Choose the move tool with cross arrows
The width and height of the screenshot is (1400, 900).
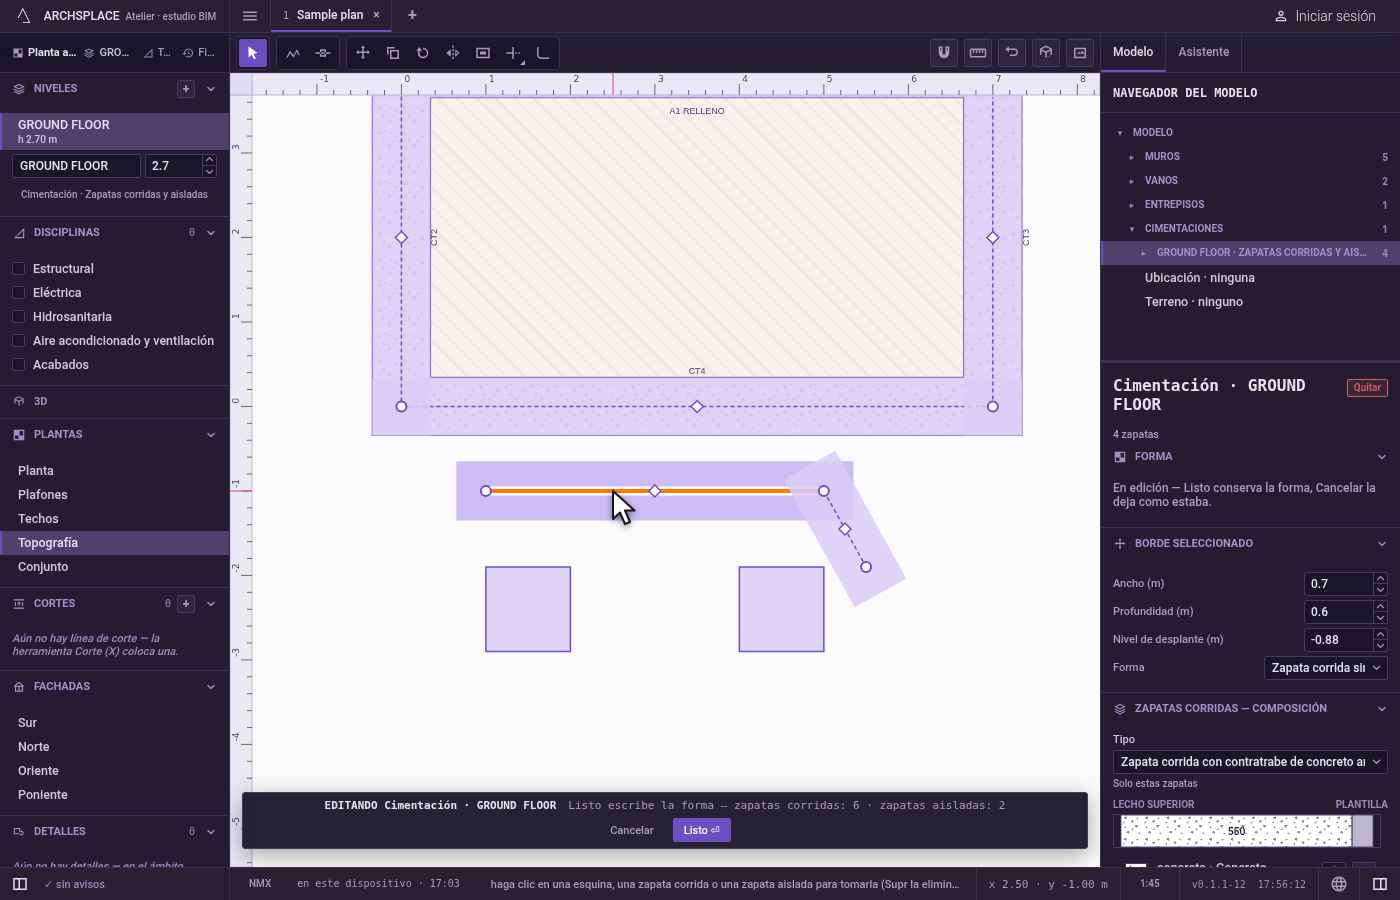coord(363,53)
